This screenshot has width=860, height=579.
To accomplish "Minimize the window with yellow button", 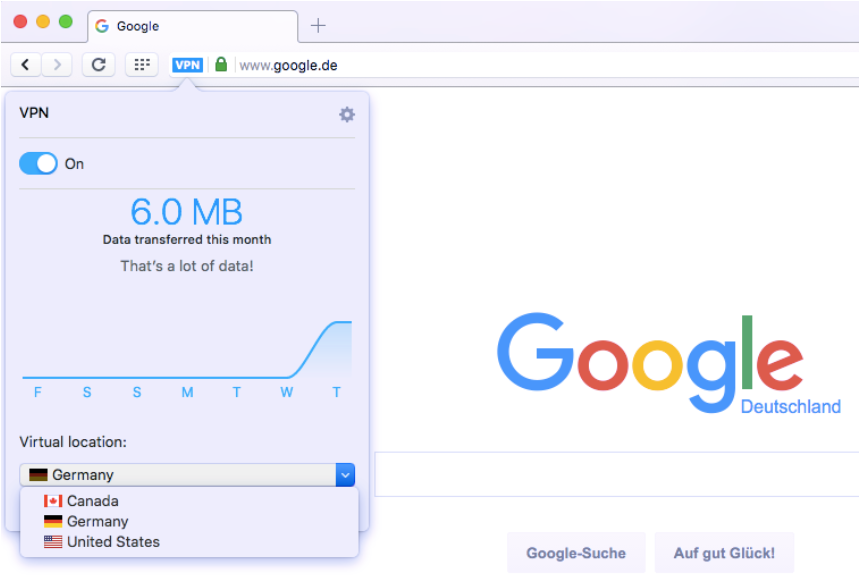I will [43, 21].
